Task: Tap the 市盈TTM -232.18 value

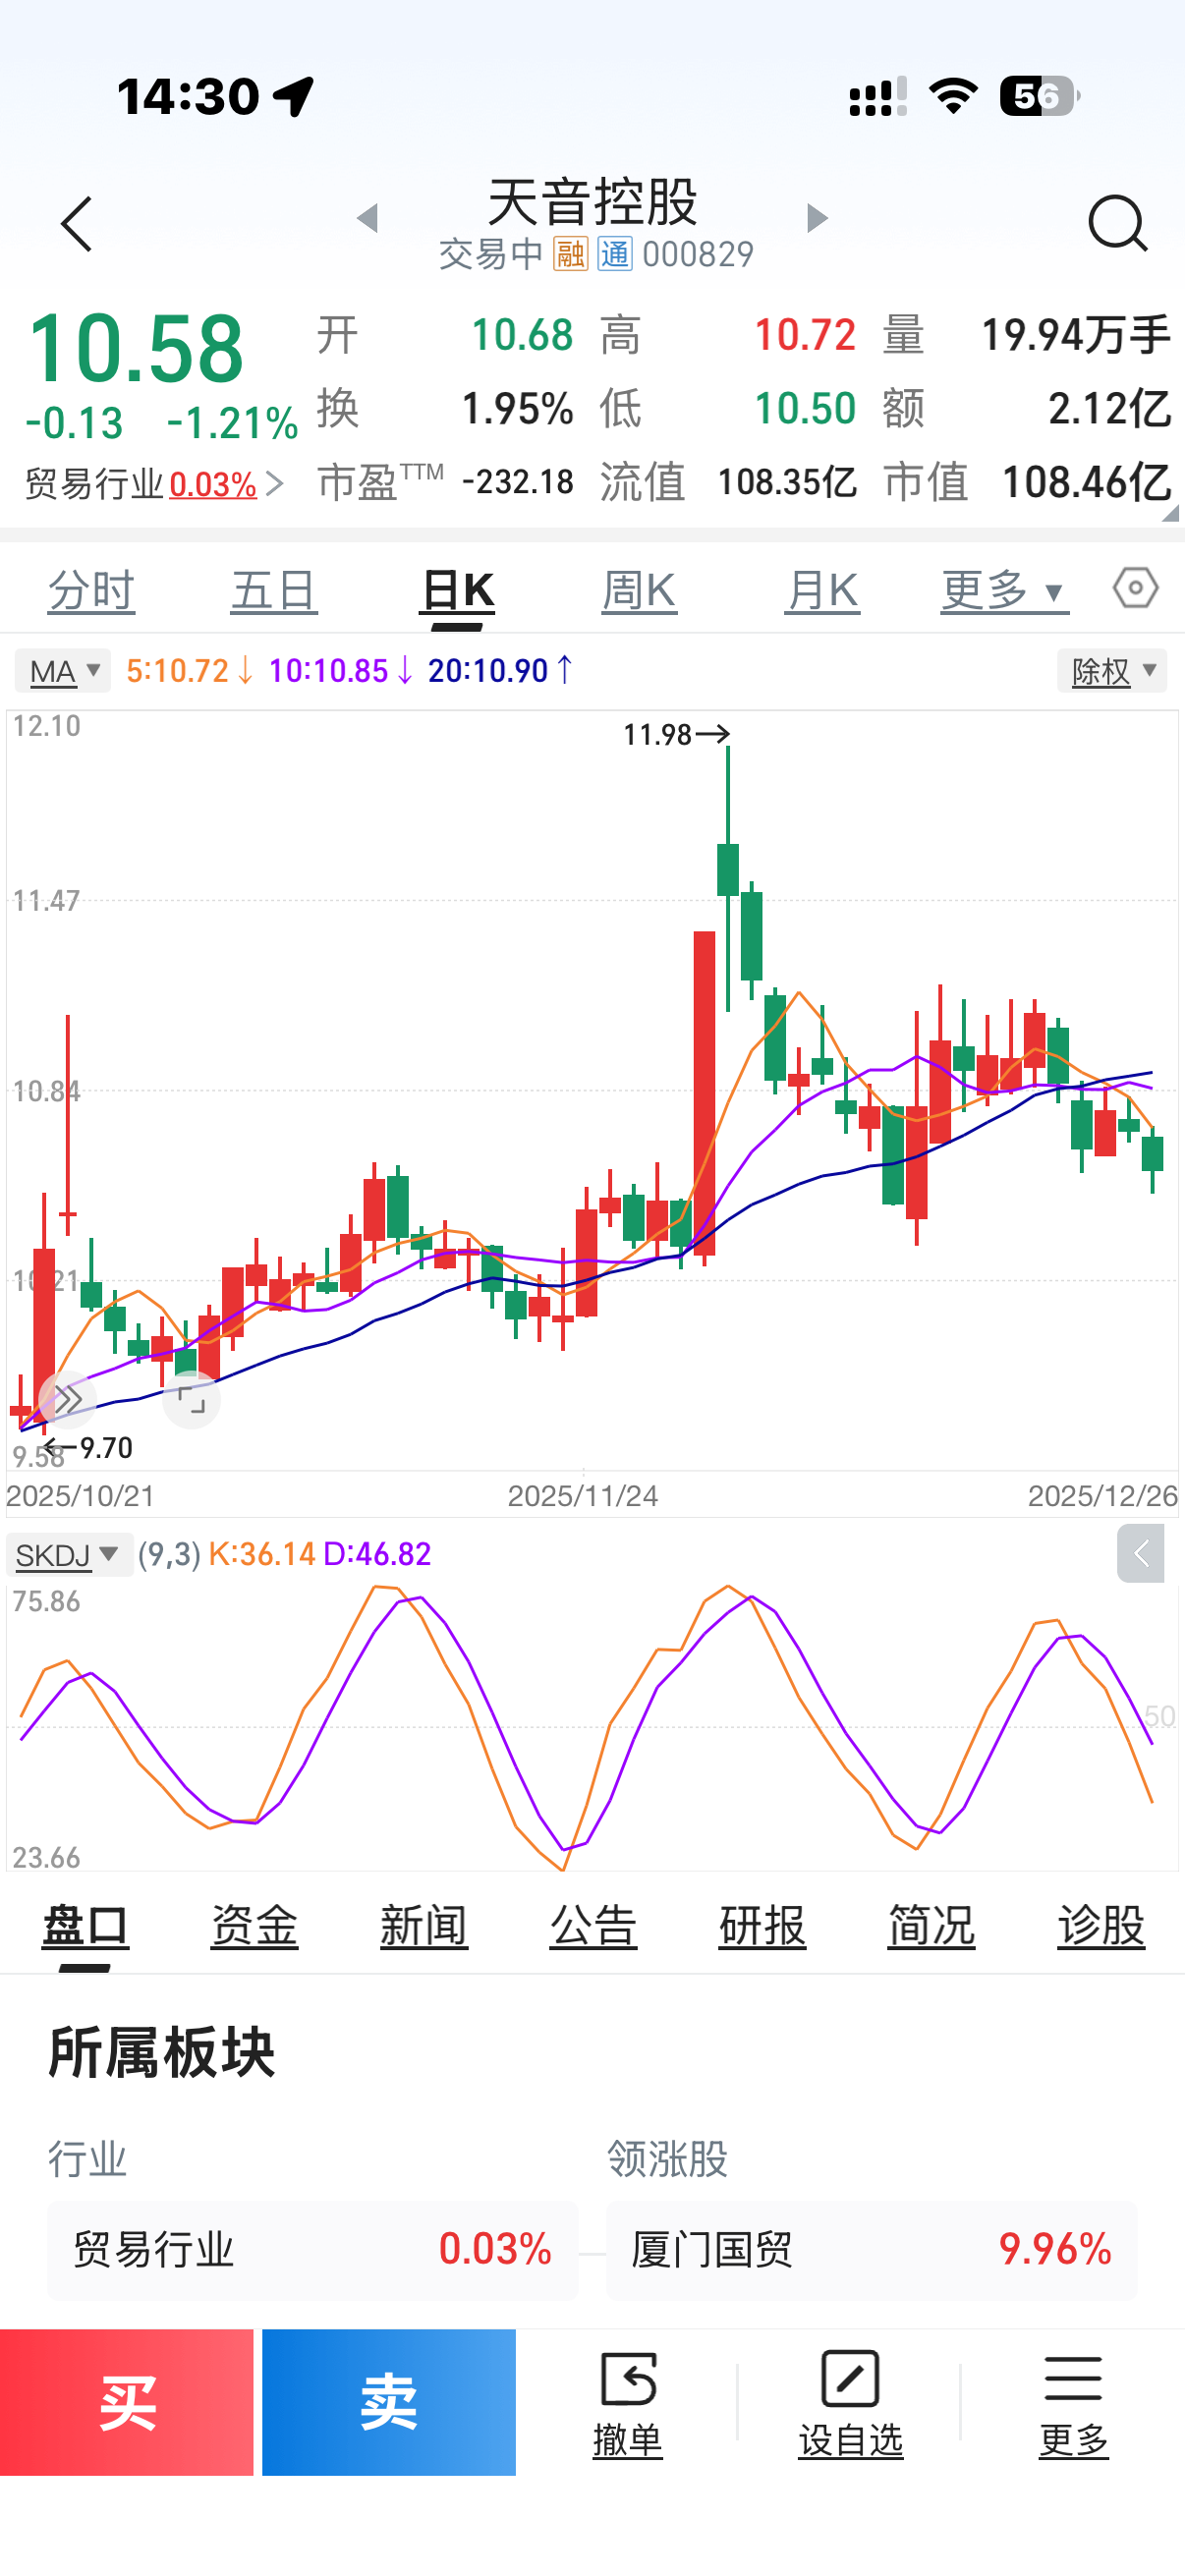Action: 517,482
